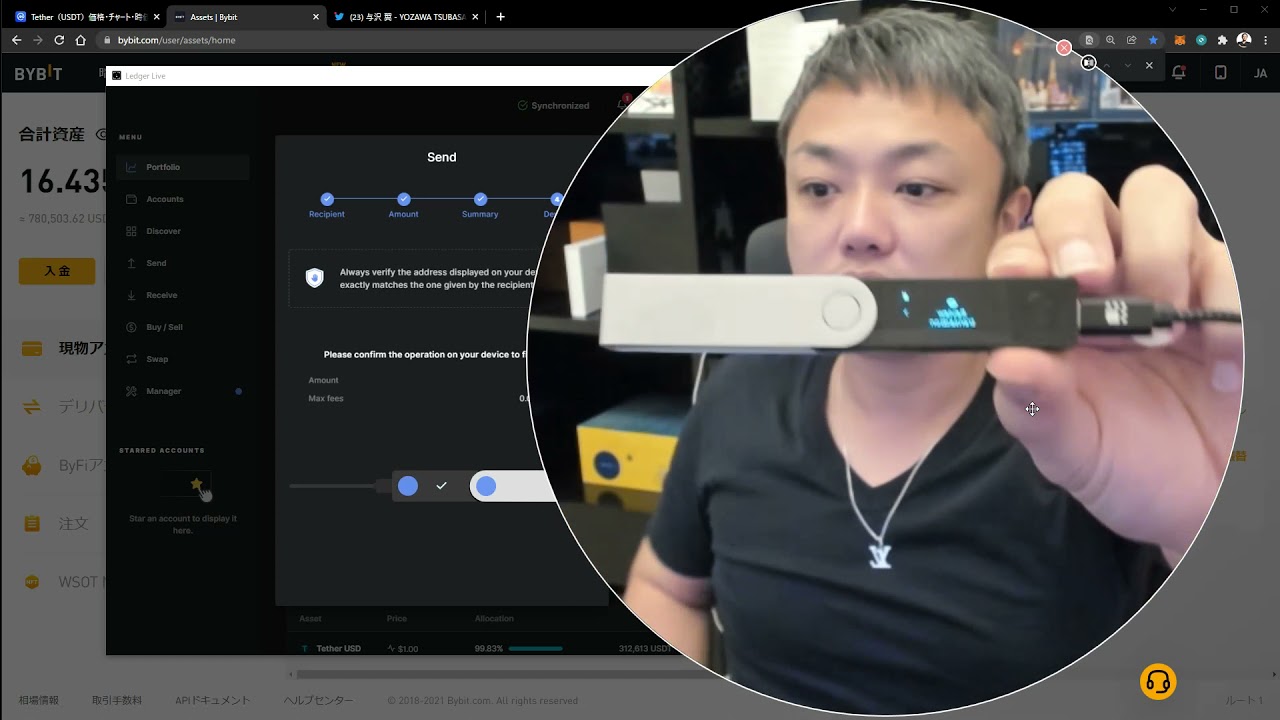Click the Bybit mobile app phone icon
The height and width of the screenshot is (720, 1280).
(x=1220, y=73)
